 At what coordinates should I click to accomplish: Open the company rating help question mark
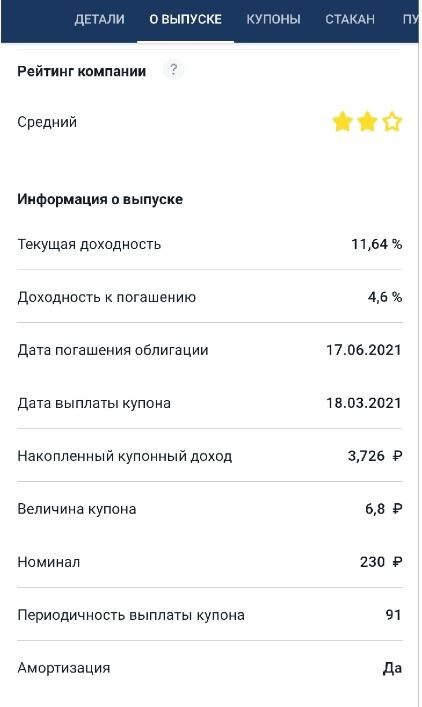tap(173, 70)
